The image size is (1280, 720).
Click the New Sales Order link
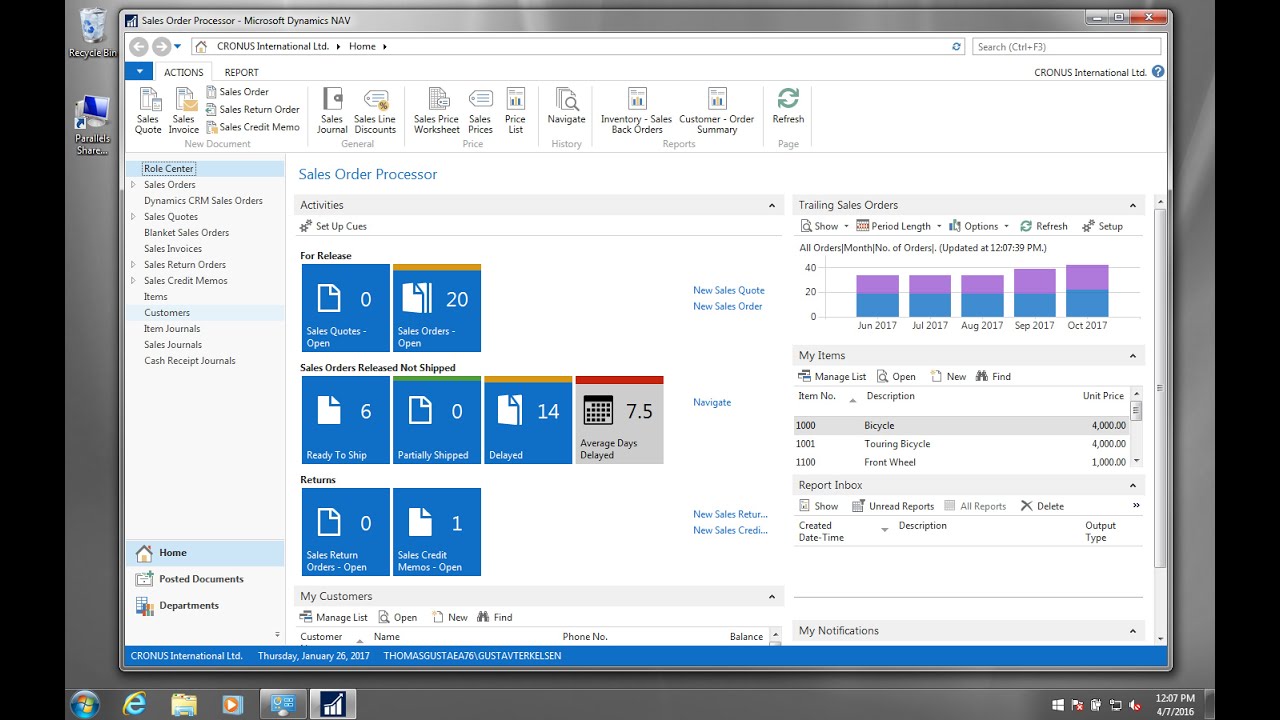pyautogui.click(x=728, y=307)
